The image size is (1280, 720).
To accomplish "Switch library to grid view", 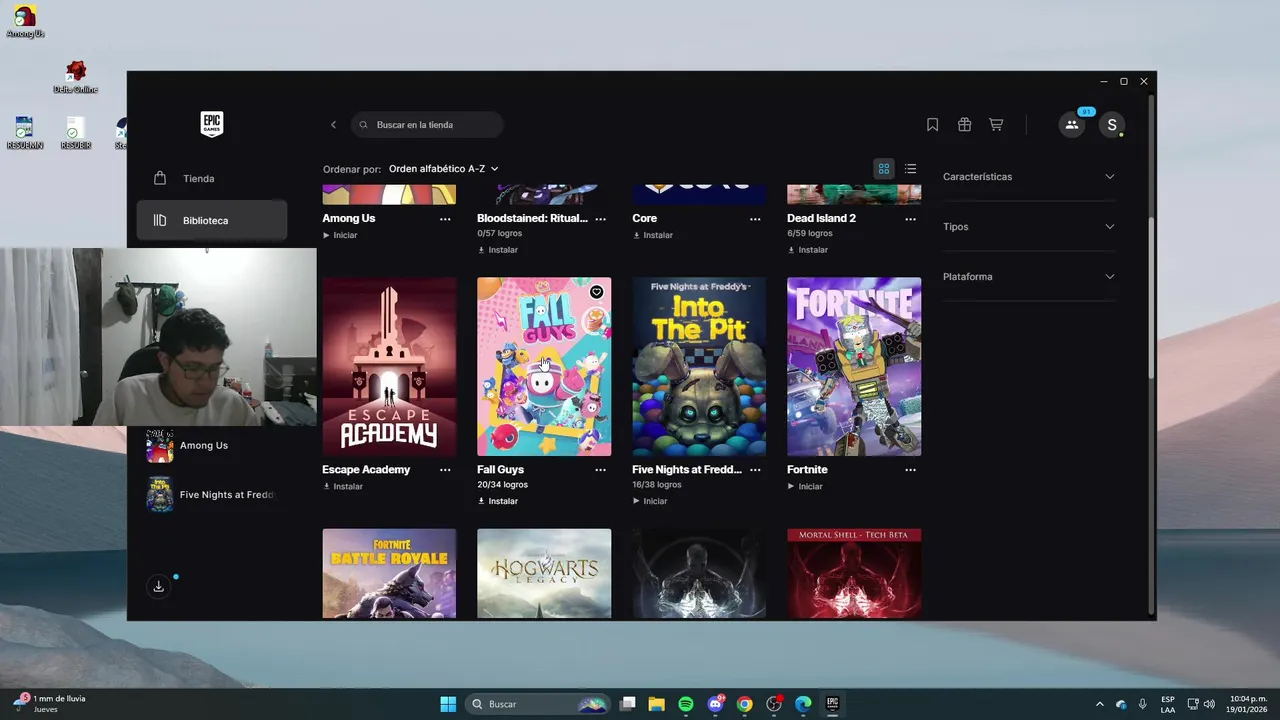I will [x=883, y=169].
